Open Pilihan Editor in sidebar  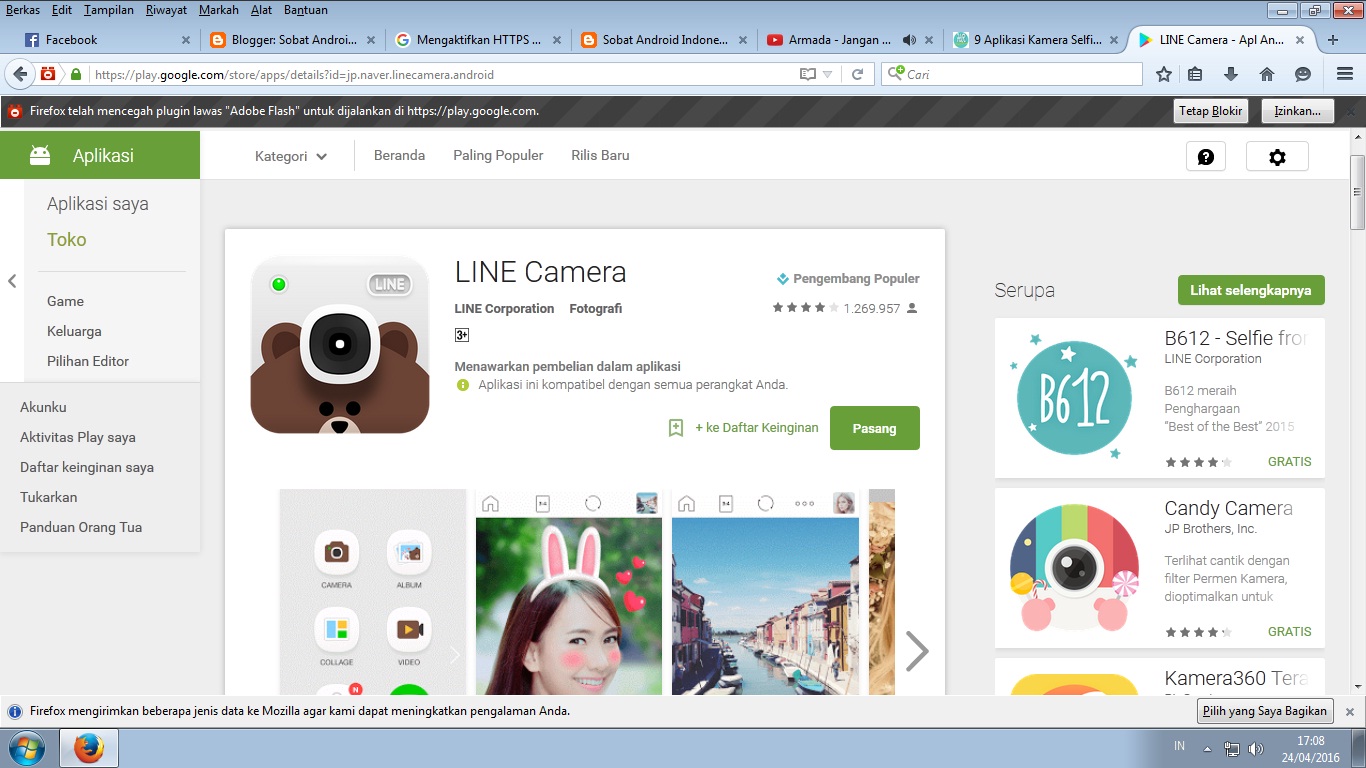(x=88, y=361)
